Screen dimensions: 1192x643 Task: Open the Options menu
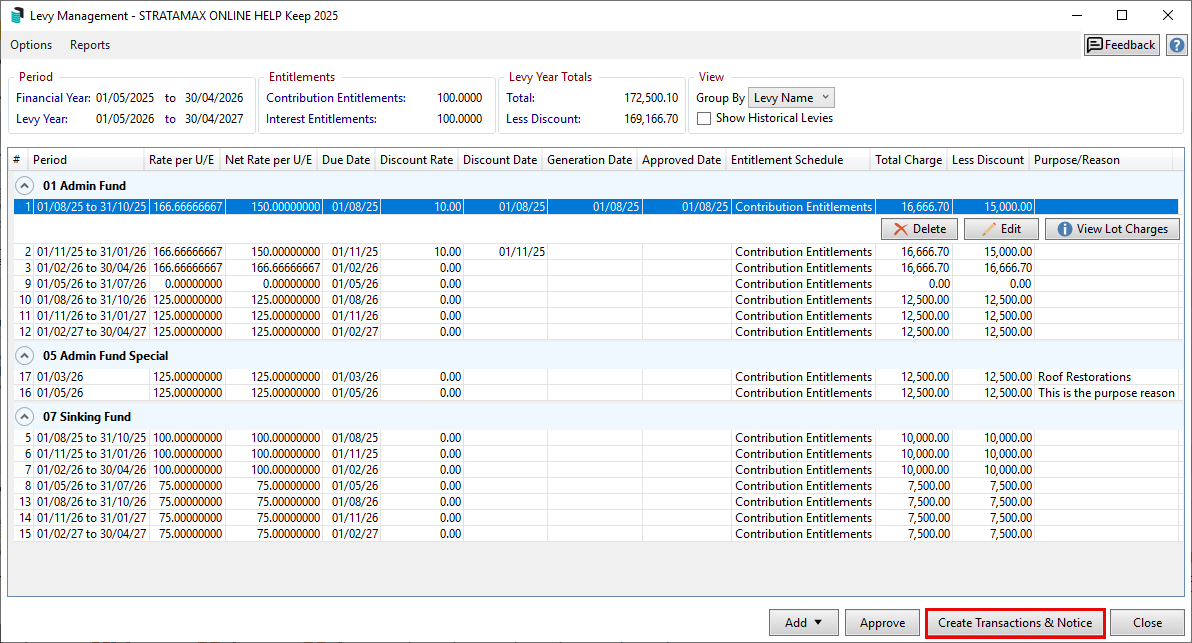[x=31, y=45]
